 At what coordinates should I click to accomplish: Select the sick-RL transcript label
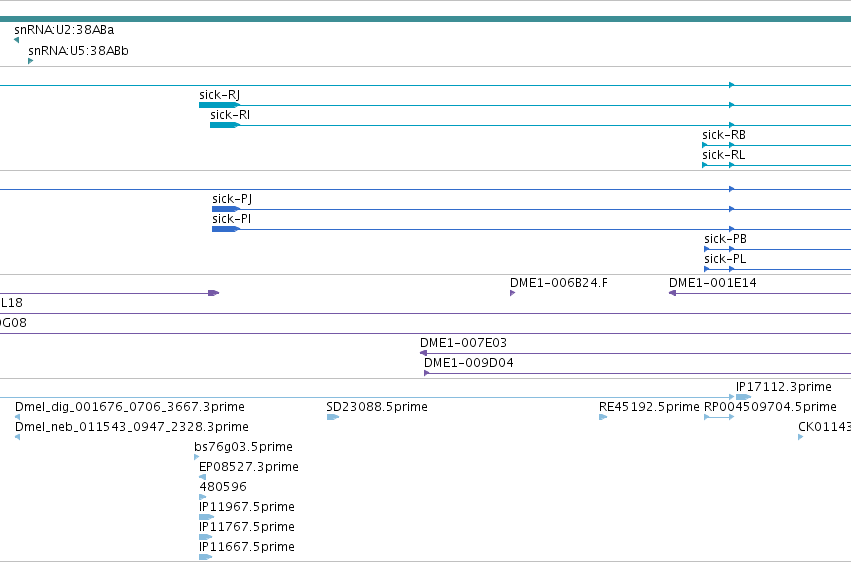pos(723,155)
